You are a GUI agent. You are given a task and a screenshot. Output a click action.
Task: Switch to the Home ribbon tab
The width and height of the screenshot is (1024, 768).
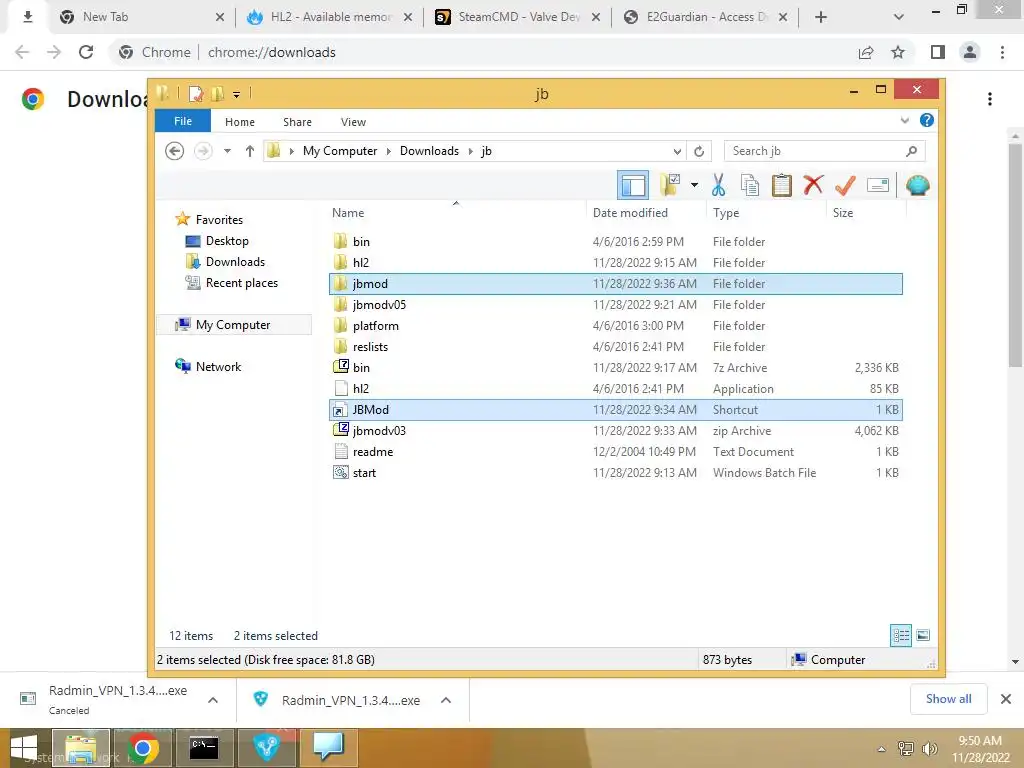pos(240,122)
